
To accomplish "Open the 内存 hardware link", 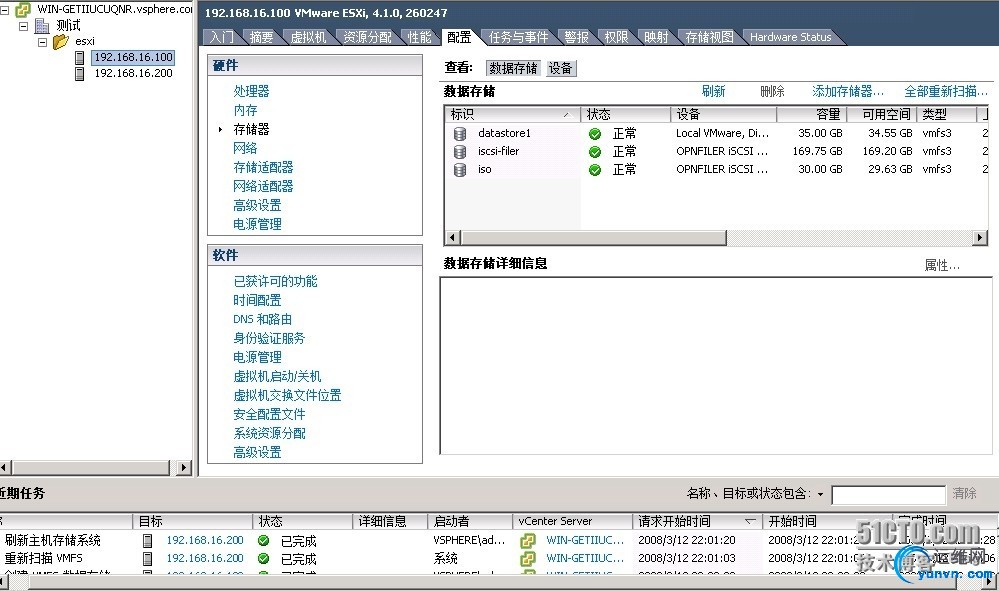I will coord(245,110).
